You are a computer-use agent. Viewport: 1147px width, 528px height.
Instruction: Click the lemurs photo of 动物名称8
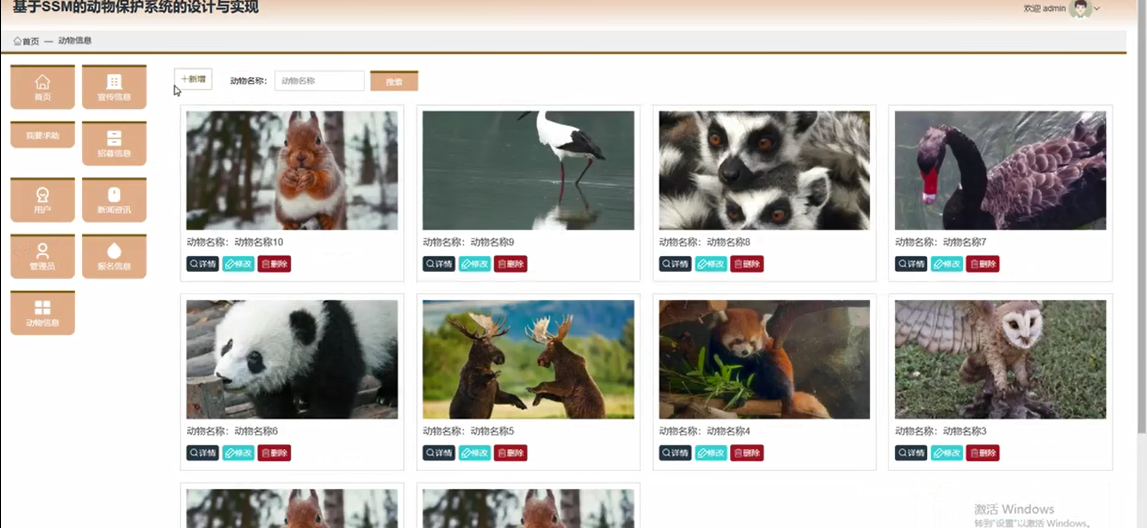pos(764,170)
